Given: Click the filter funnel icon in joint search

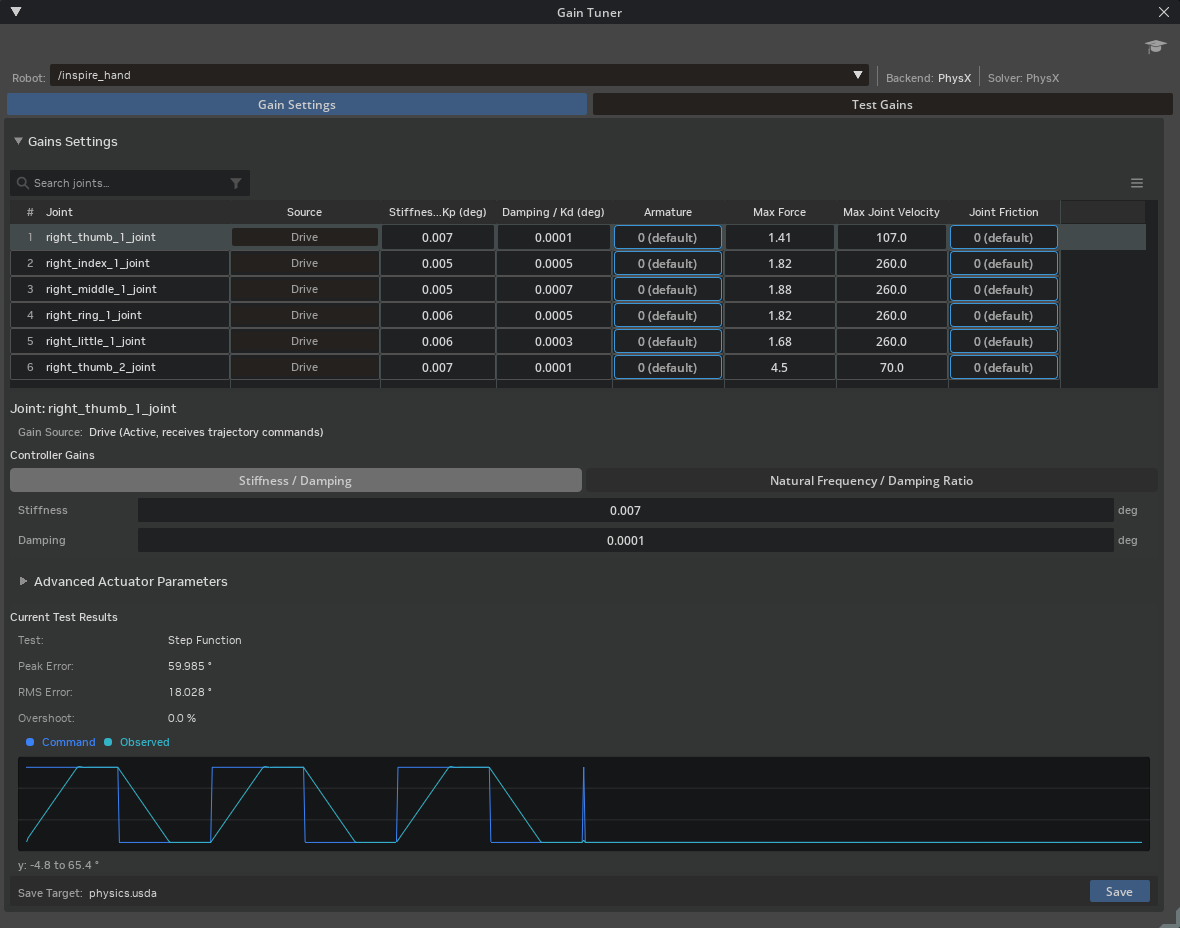Looking at the screenshot, I should click(236, 183).
